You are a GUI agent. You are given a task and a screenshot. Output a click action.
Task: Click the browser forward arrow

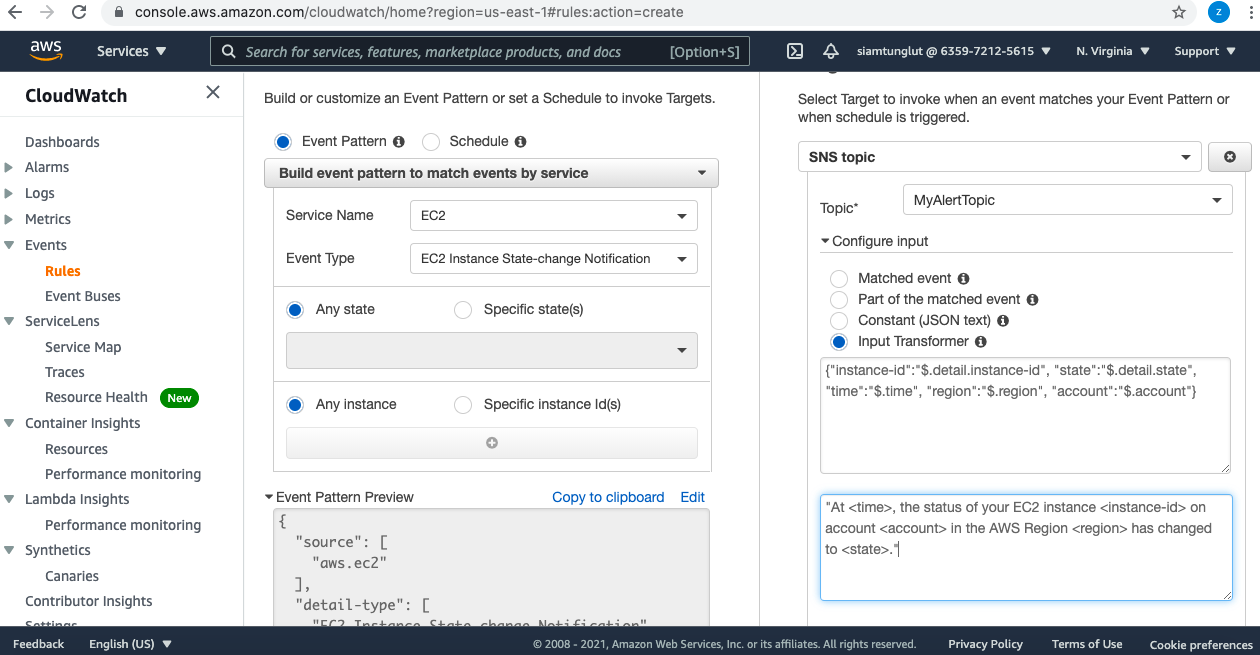pos(47,13)
